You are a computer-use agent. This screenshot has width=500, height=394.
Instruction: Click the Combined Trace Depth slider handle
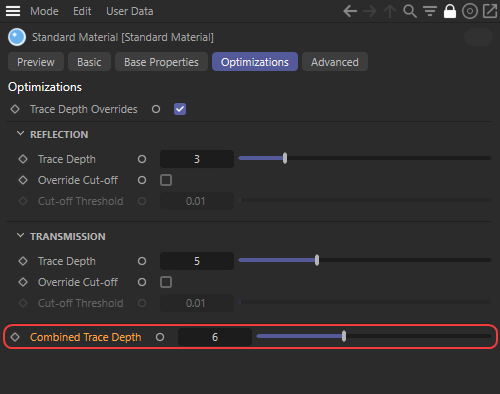pos(344,336)
